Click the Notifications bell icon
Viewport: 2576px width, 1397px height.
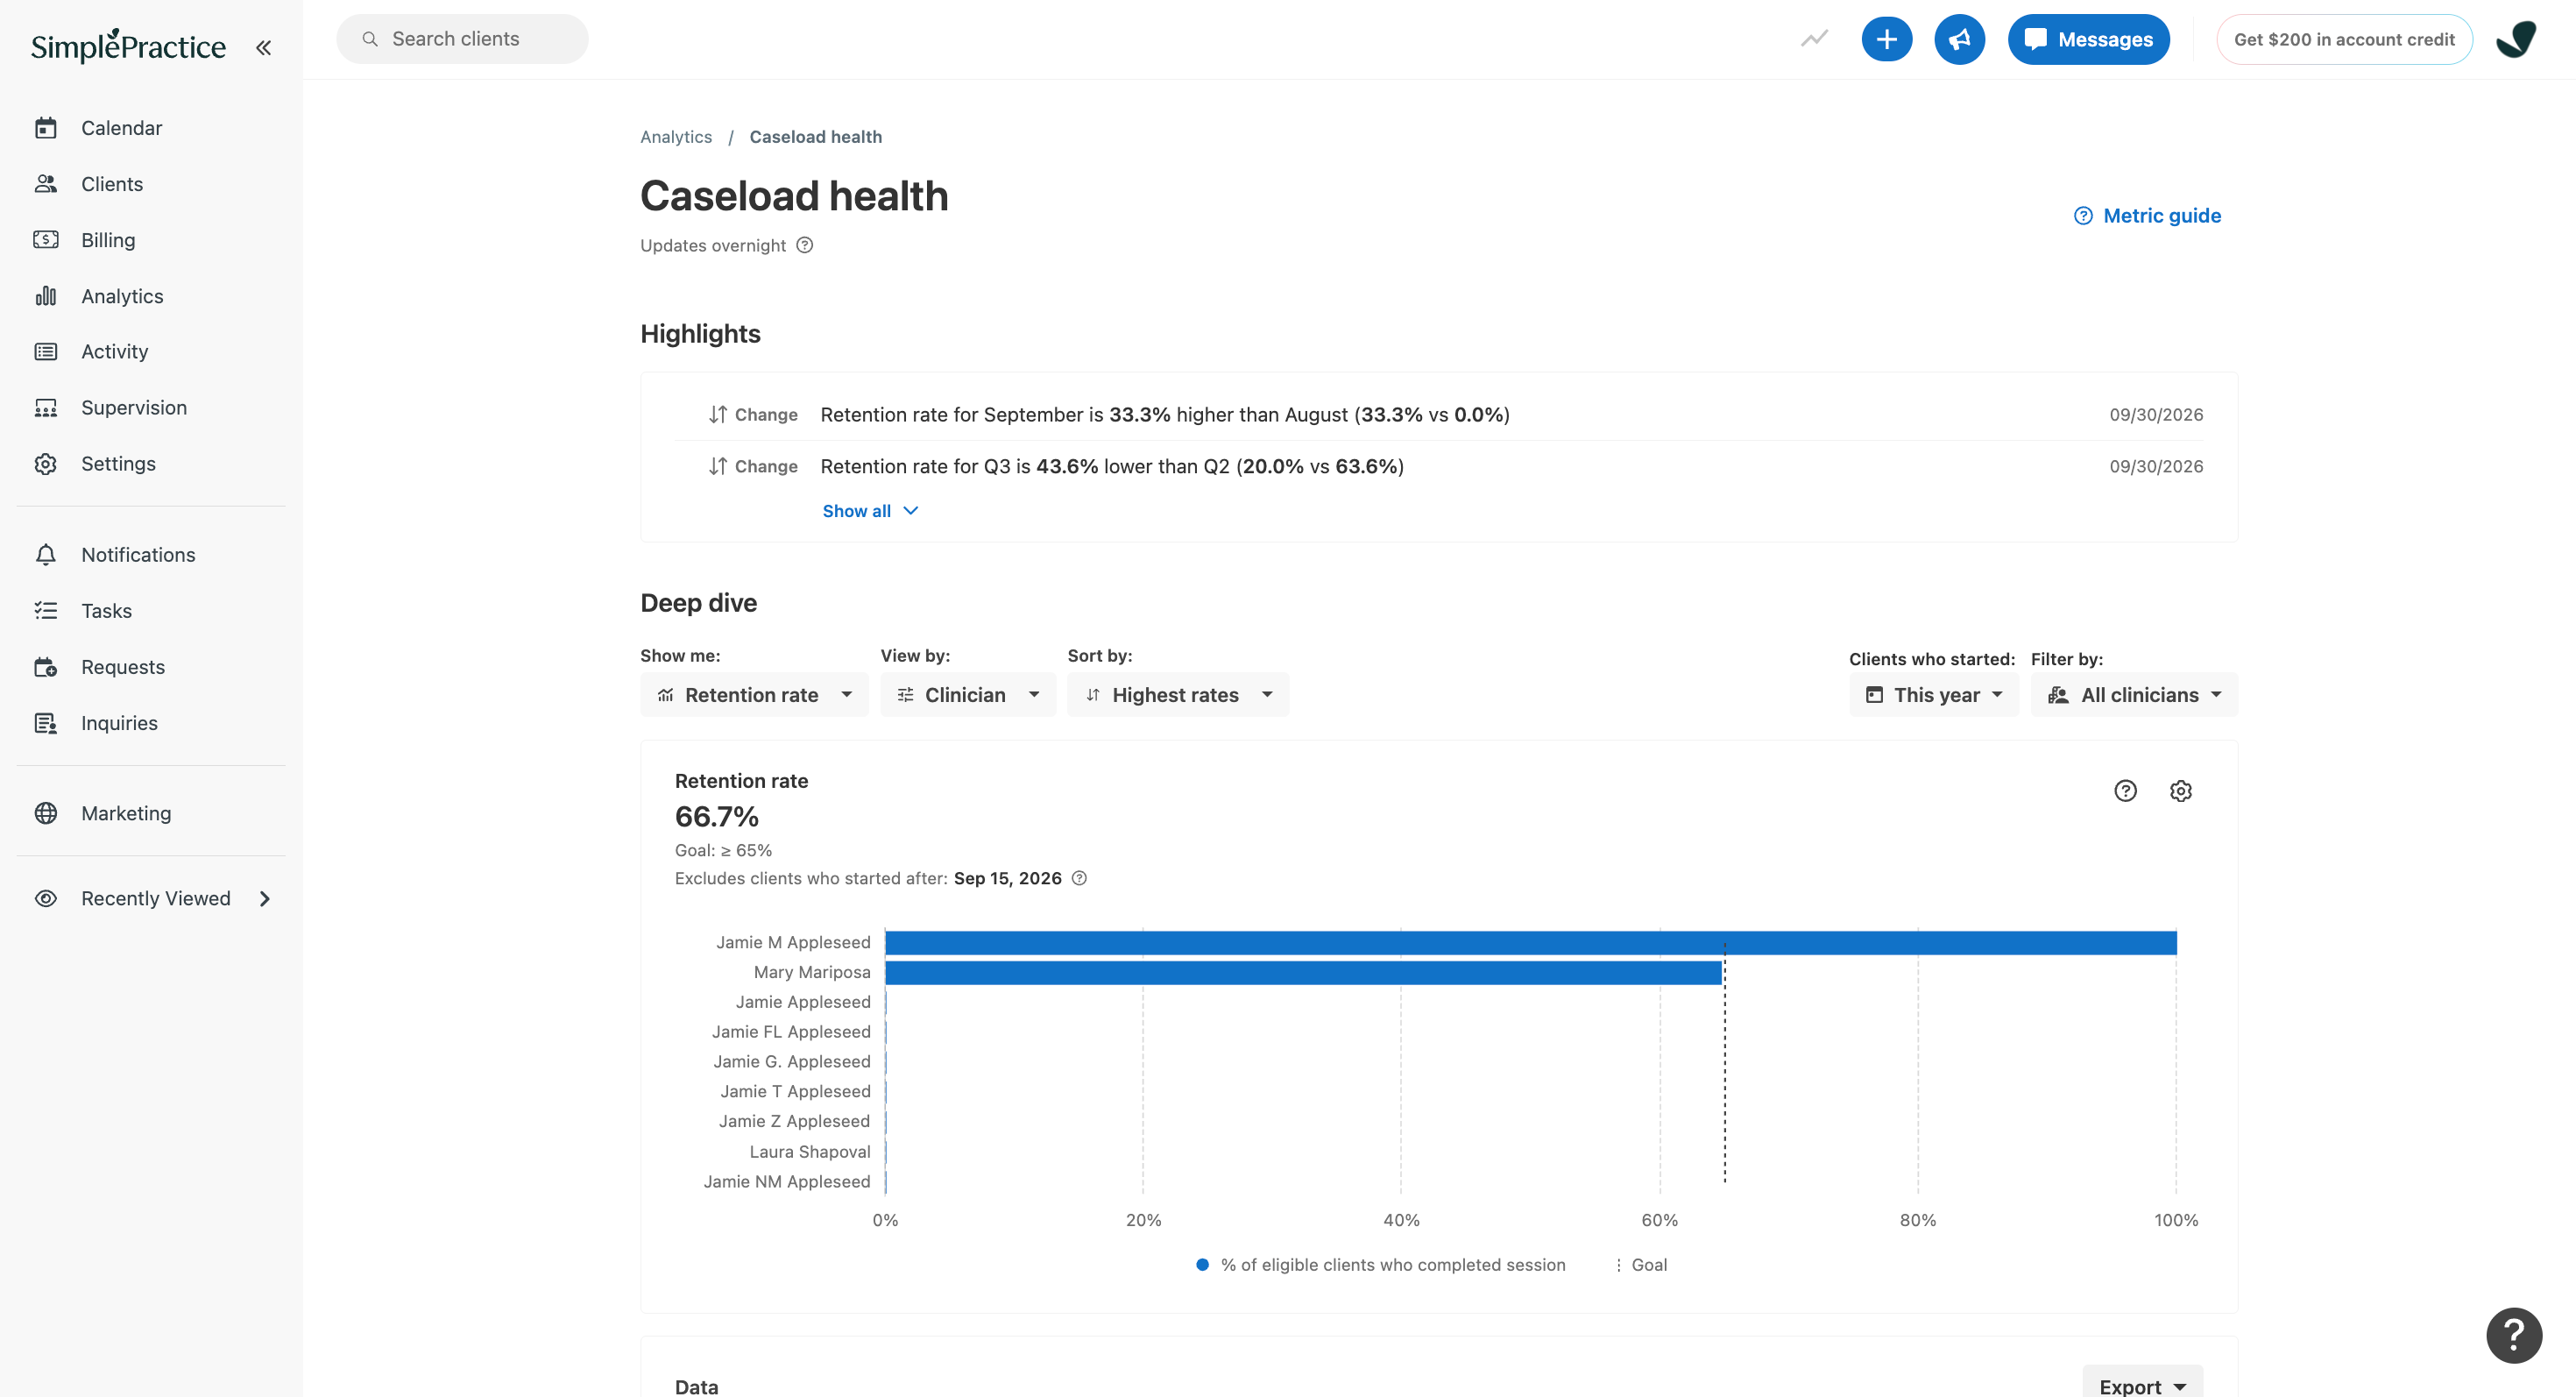click(46, 555)
